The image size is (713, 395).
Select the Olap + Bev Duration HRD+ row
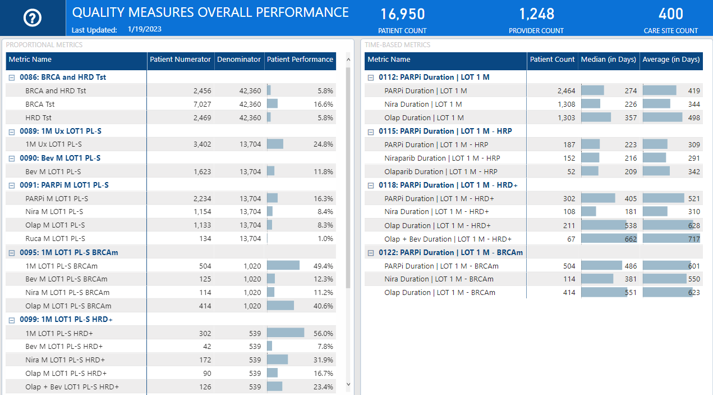coord(534,239)
